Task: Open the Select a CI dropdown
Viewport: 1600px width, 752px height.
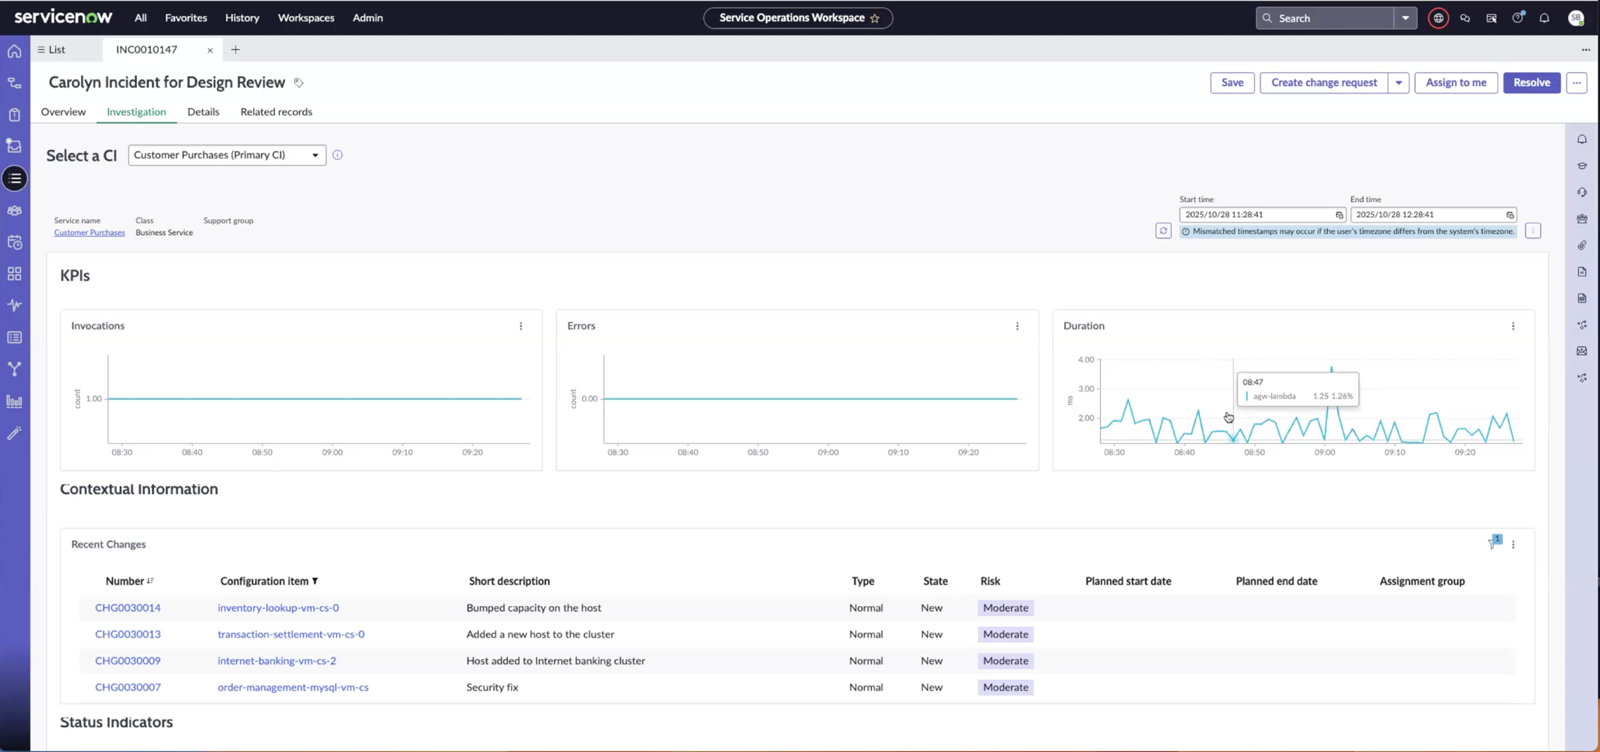Action: coord(227,155)
